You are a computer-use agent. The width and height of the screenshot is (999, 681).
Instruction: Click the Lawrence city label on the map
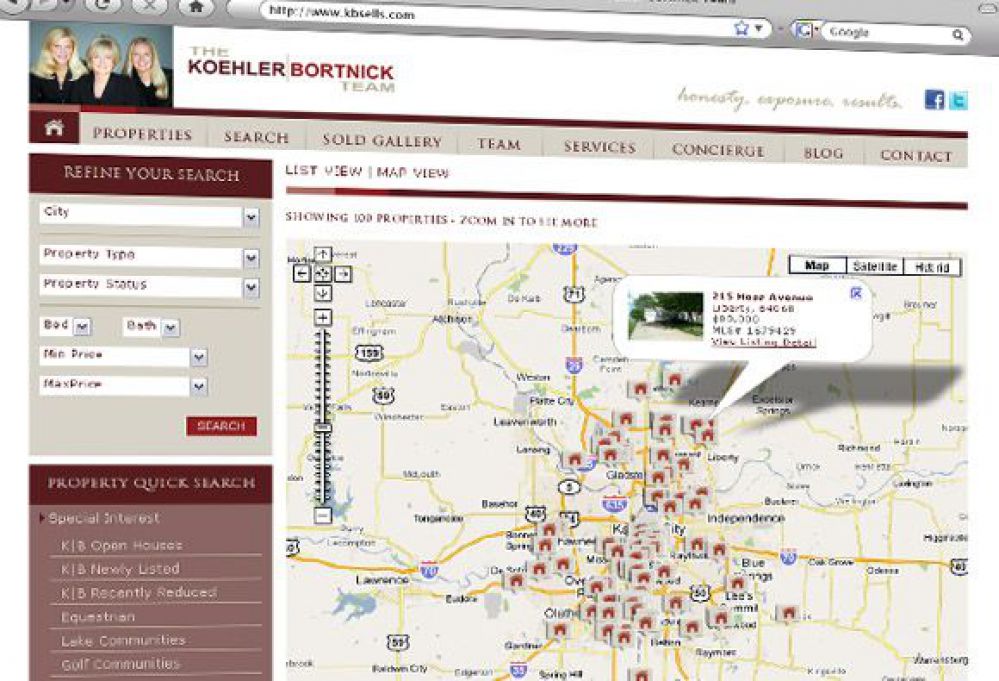(x=382, y=580)
